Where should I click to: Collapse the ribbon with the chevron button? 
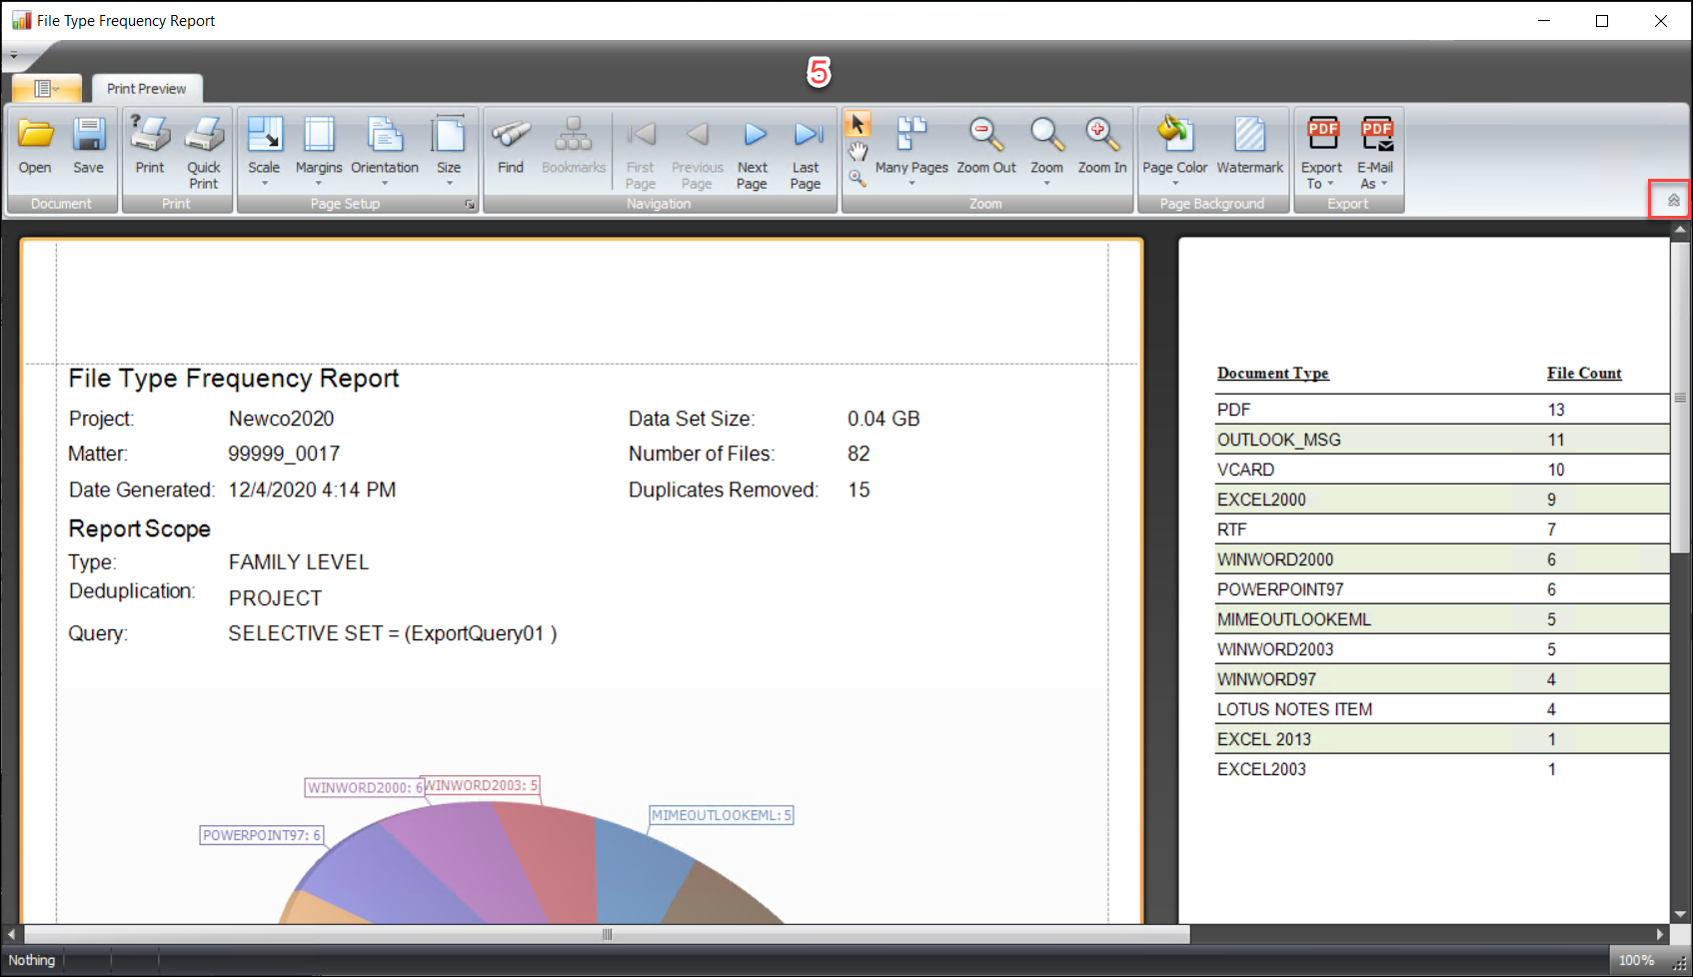pyautogui.click(x=1673, y=201)
